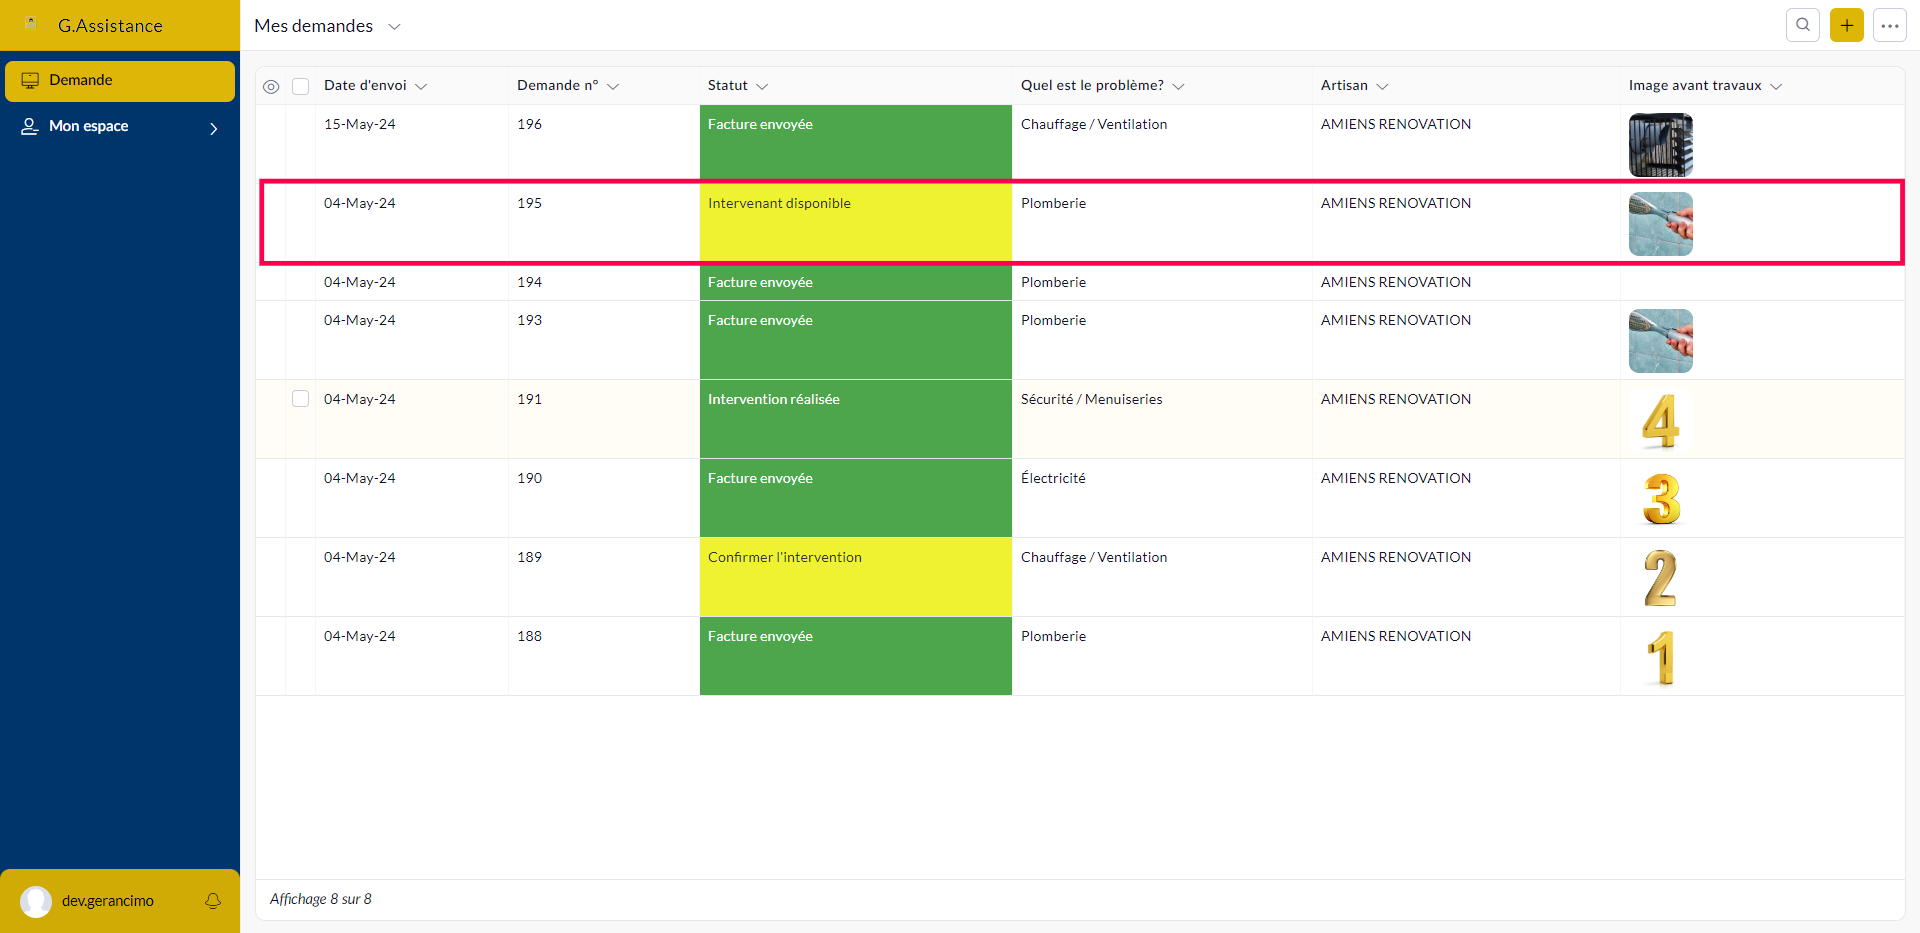Screen dimensions: 1920x933
Task: Open the Statut column dropdown arrow
Action: pyautogui.click(x=762, y=87)
